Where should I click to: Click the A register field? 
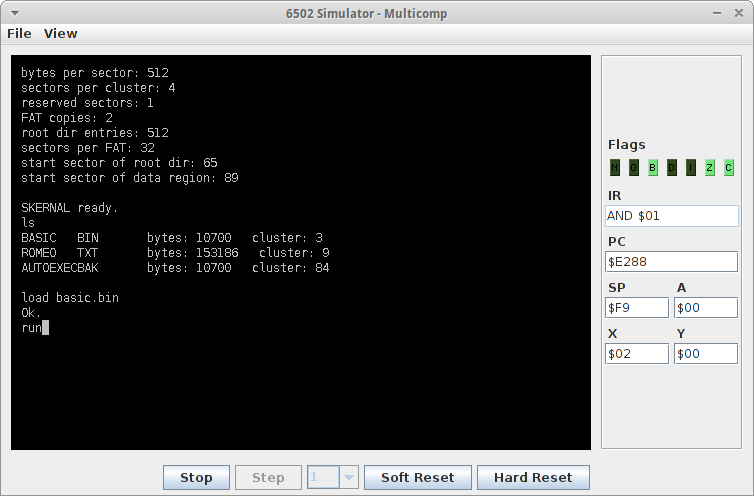click(x=706, y=307)
